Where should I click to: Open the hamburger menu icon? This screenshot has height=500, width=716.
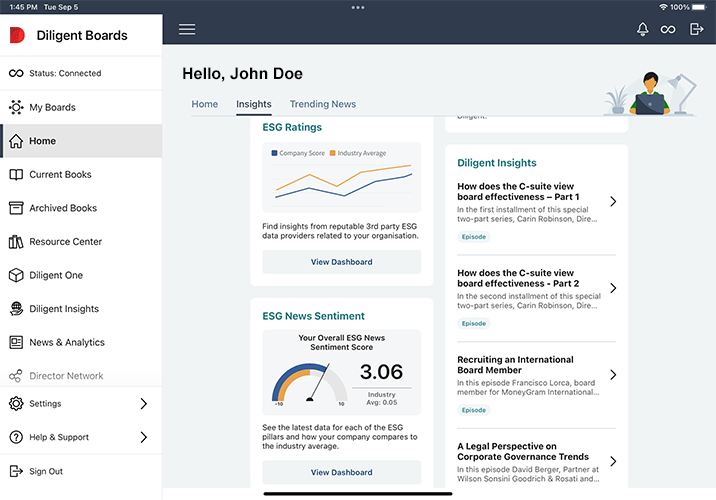187,29
